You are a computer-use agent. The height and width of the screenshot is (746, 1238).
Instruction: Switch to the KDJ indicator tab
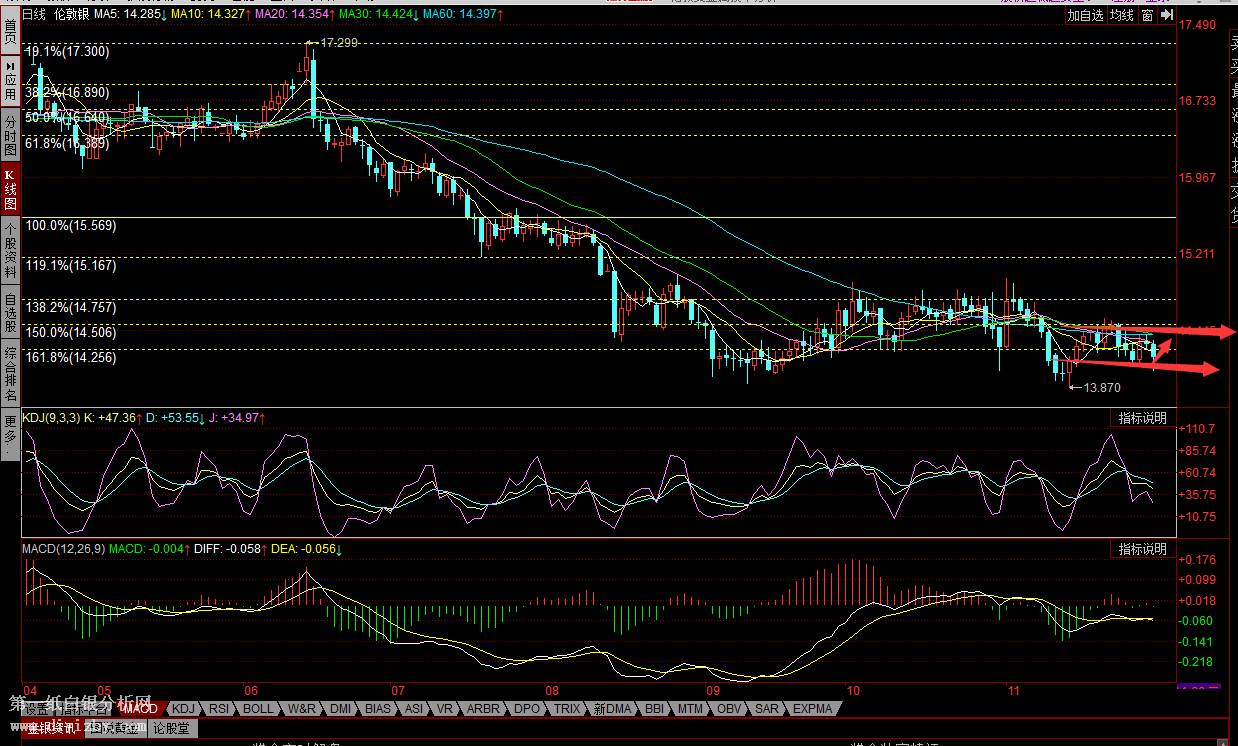click(x=185, y=708)
